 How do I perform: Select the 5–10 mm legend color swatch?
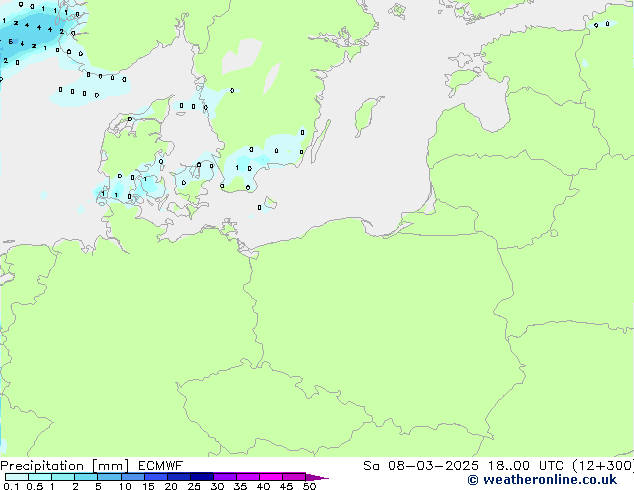(109, 477)
